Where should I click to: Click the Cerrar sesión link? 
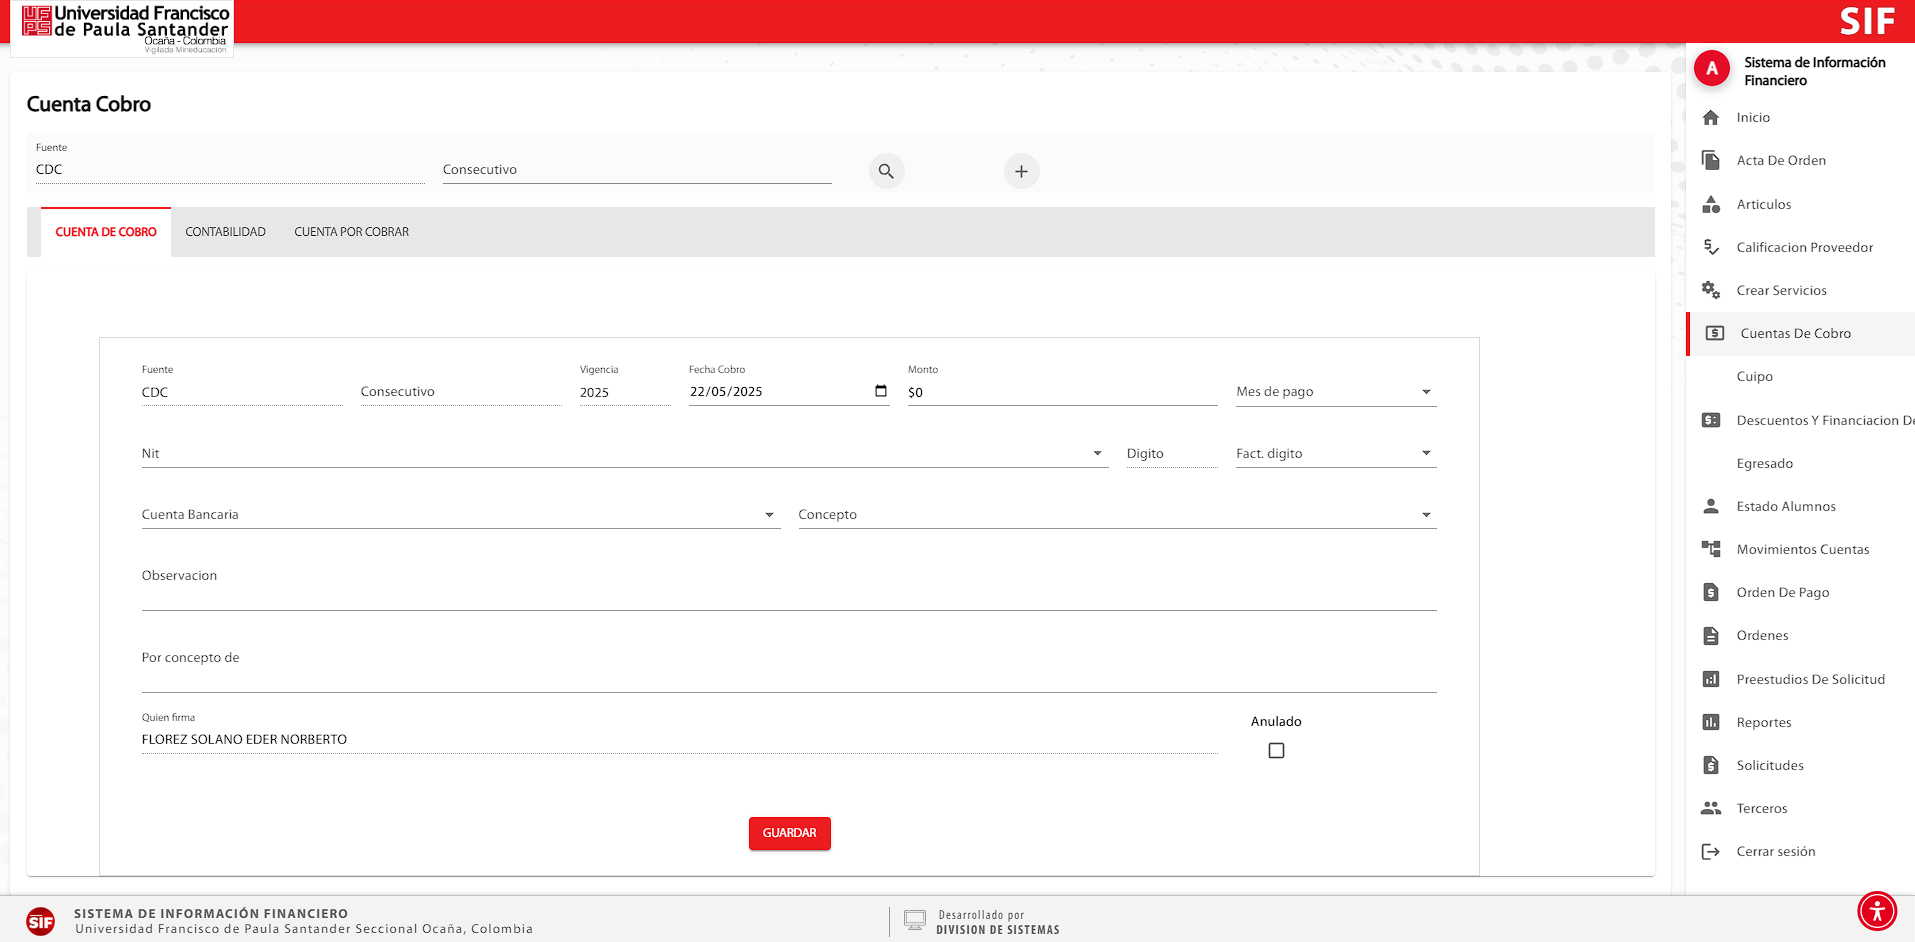coord(1775,851)
